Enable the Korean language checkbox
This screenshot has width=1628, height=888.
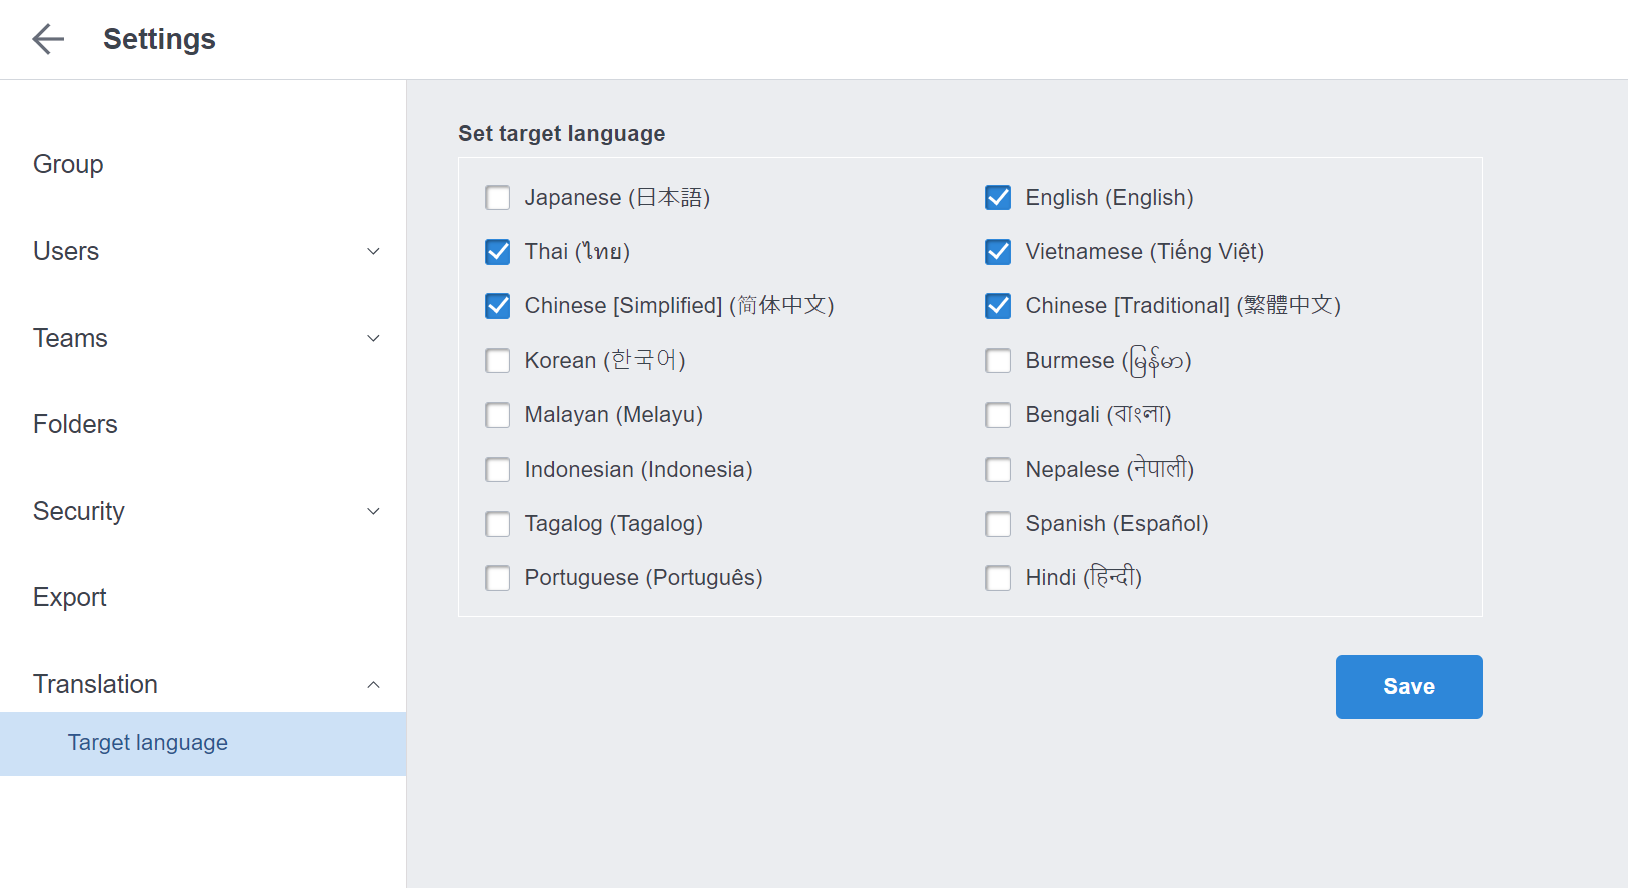click(x=498, y=361)
